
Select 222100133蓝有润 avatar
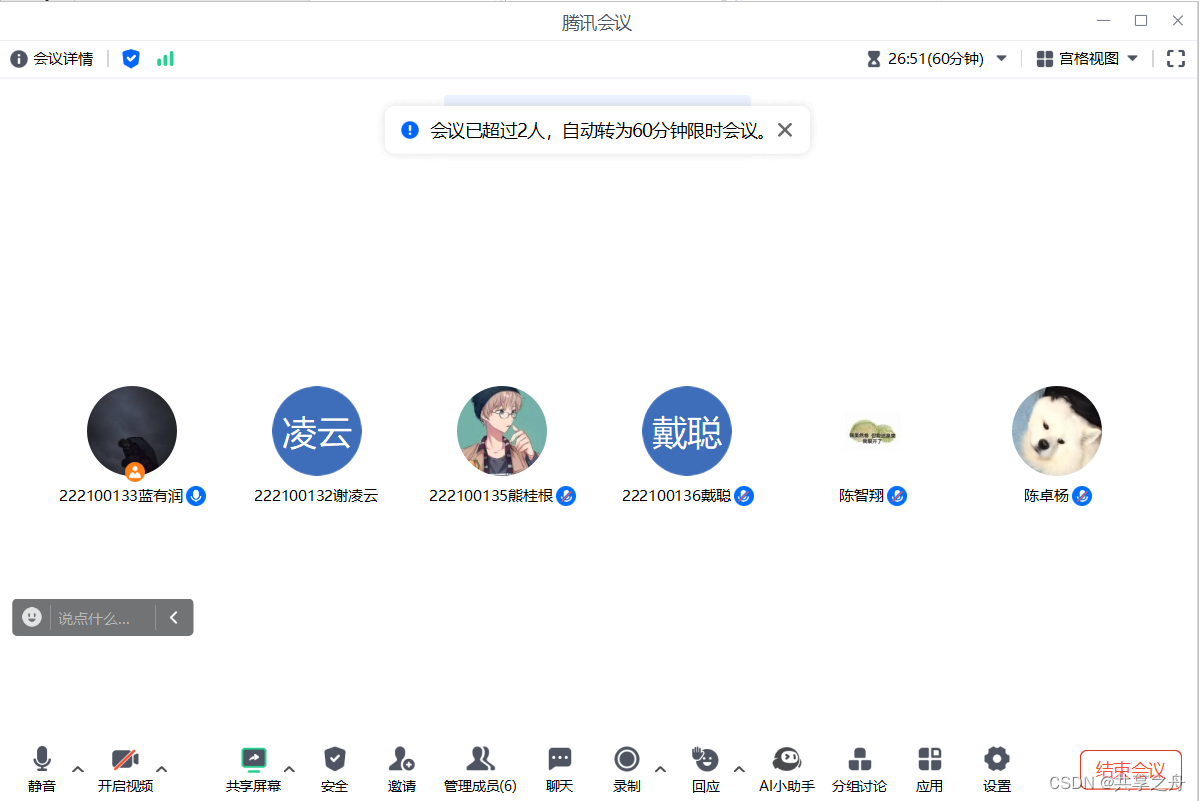(x=132, y=431)
